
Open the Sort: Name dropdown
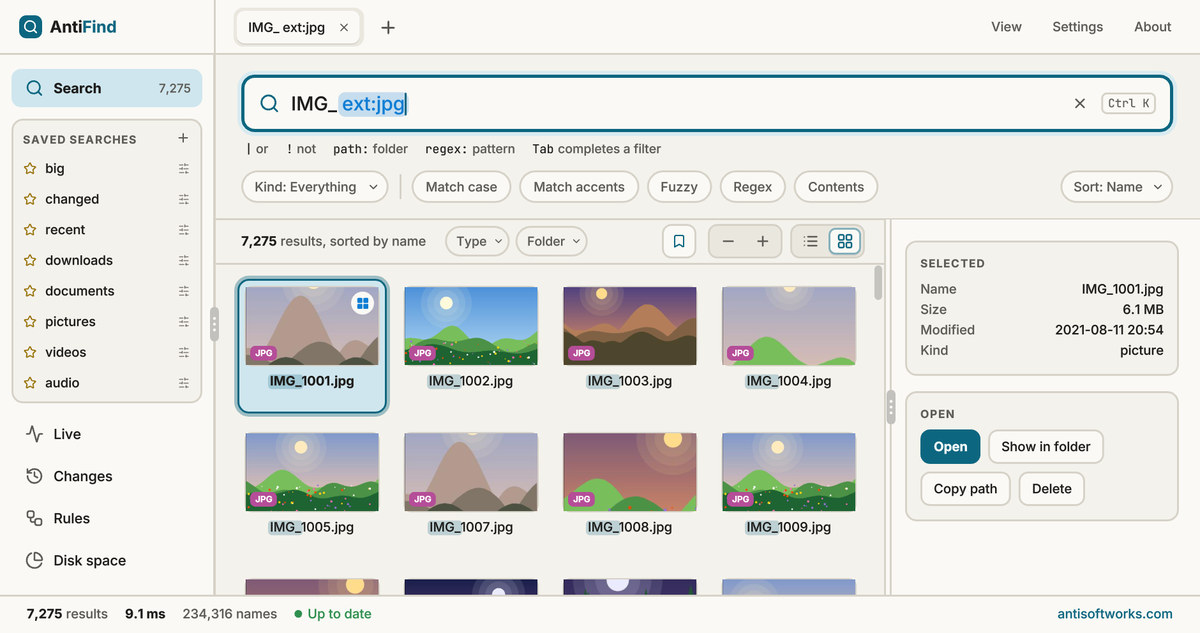pyautogui.click(x=1116, y=187)
